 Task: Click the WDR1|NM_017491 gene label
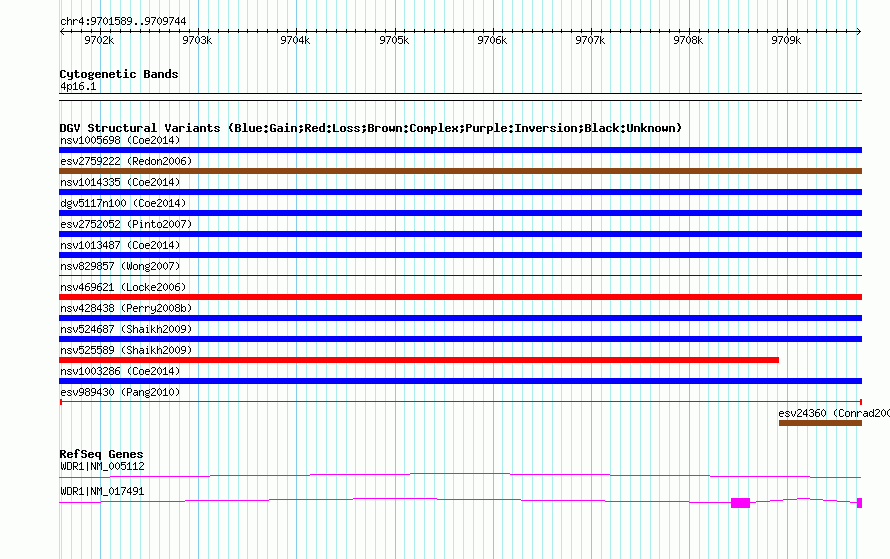102,491
